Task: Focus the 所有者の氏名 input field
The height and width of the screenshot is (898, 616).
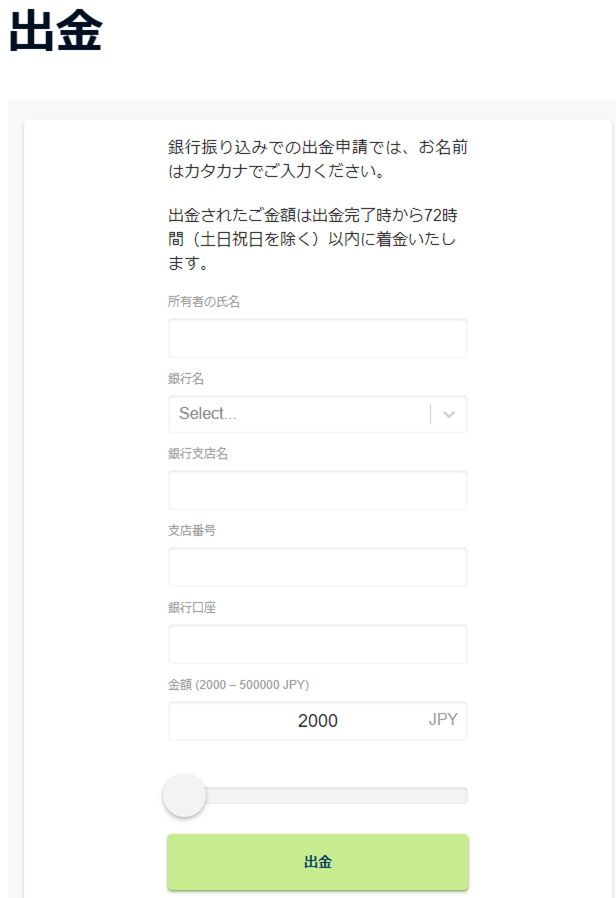Action: click(x=318, y=338)
